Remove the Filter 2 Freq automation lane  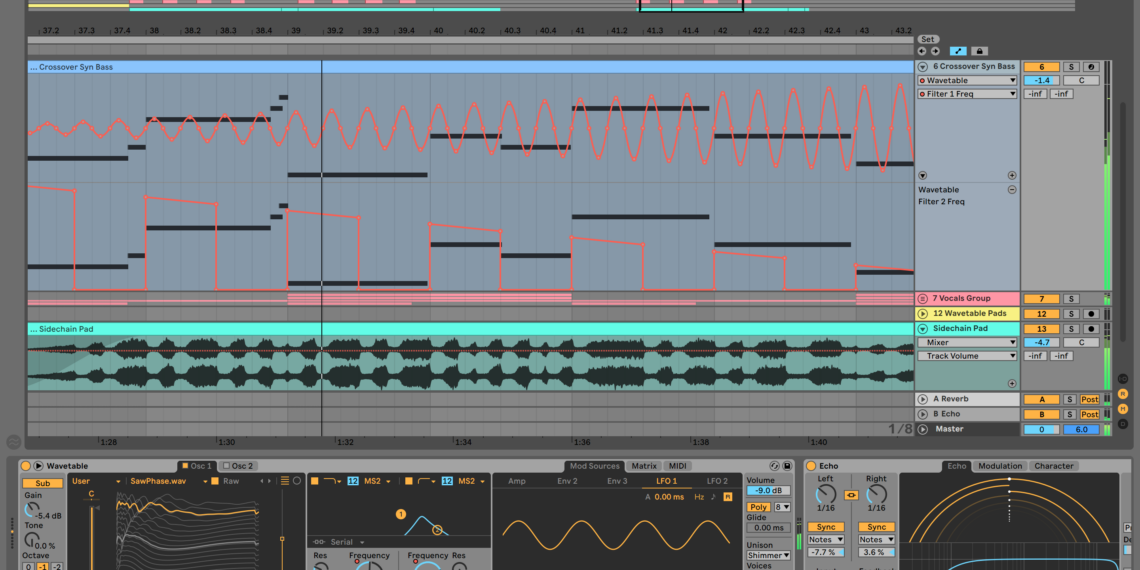click(1011, 189)
